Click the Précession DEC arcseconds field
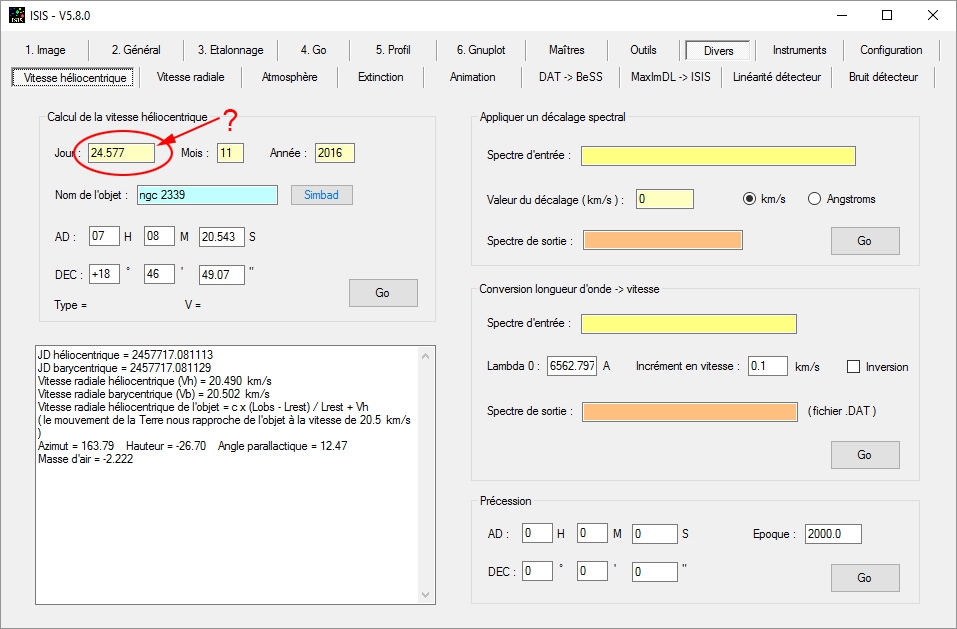The width and height of the screenshot is (957, 629). coord(655,572)
